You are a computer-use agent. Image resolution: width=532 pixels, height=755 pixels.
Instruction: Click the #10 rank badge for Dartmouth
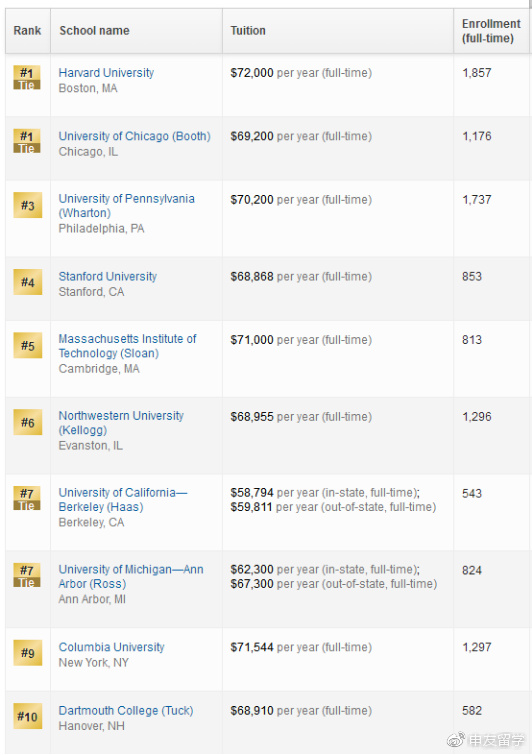27,716
